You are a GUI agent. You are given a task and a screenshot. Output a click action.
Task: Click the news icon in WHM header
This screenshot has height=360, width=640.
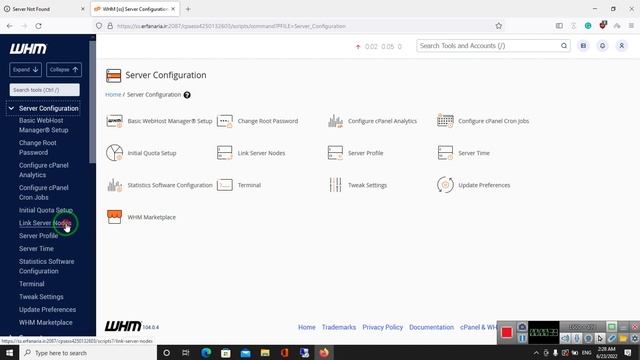tap(583, 46)
